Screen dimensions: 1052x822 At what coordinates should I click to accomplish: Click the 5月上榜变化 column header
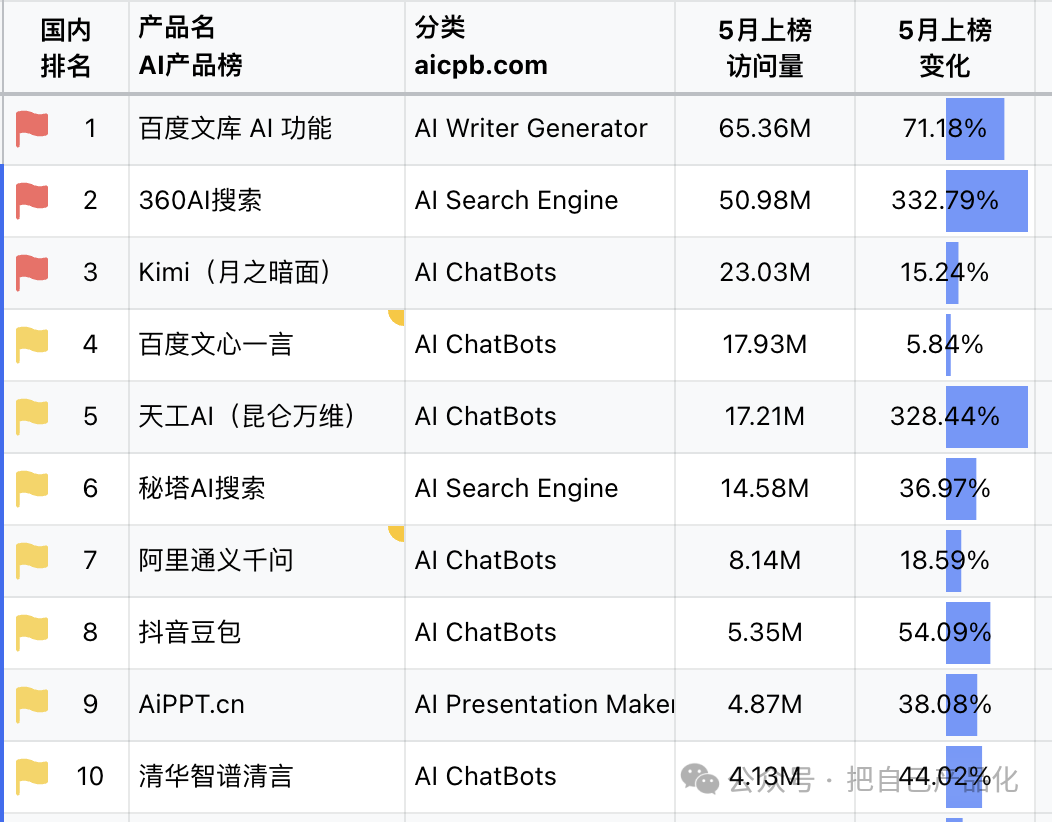point(945,47)
